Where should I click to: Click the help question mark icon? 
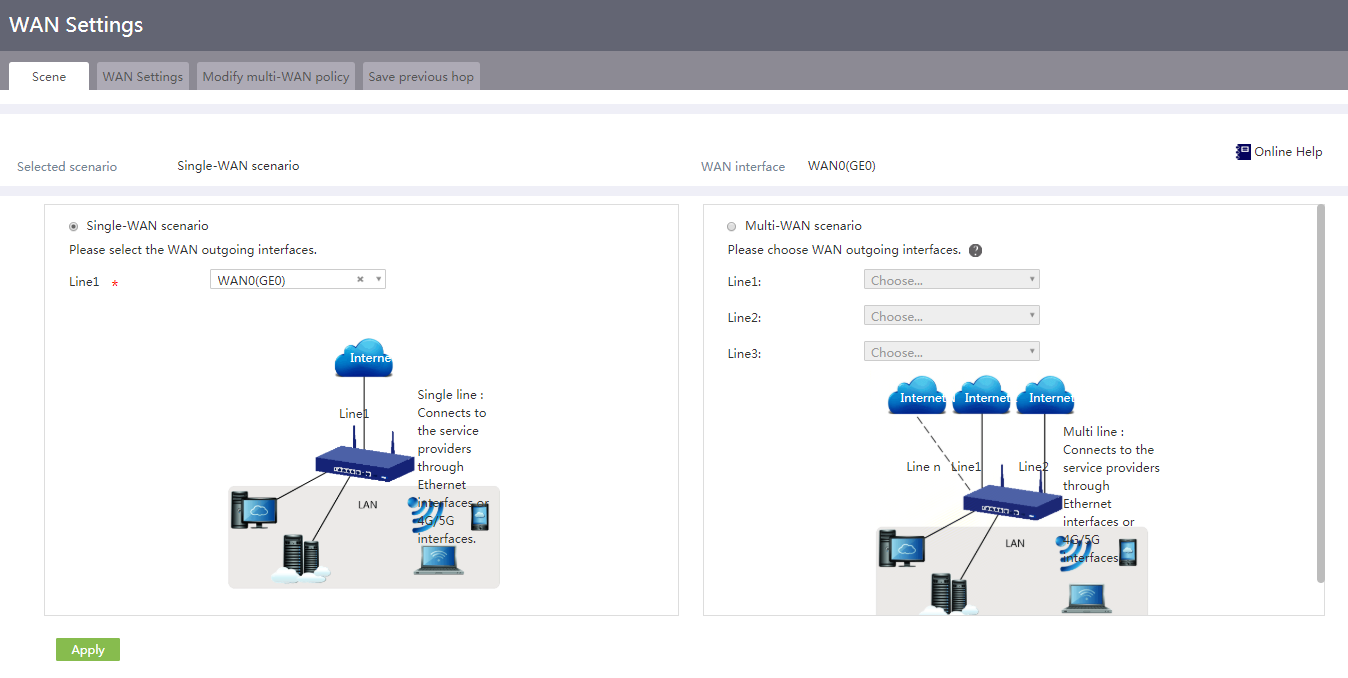click(x=975, y=250)
